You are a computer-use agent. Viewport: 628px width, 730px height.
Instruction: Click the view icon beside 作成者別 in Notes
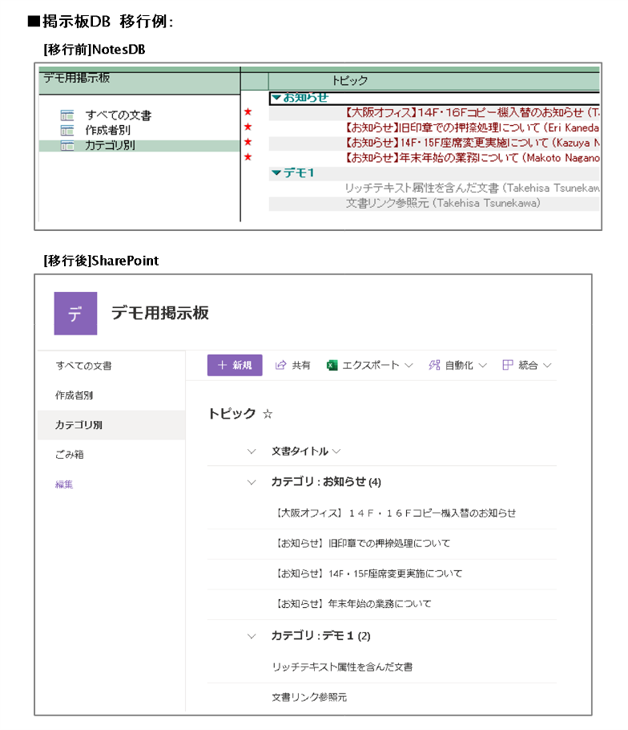[67, 130]
